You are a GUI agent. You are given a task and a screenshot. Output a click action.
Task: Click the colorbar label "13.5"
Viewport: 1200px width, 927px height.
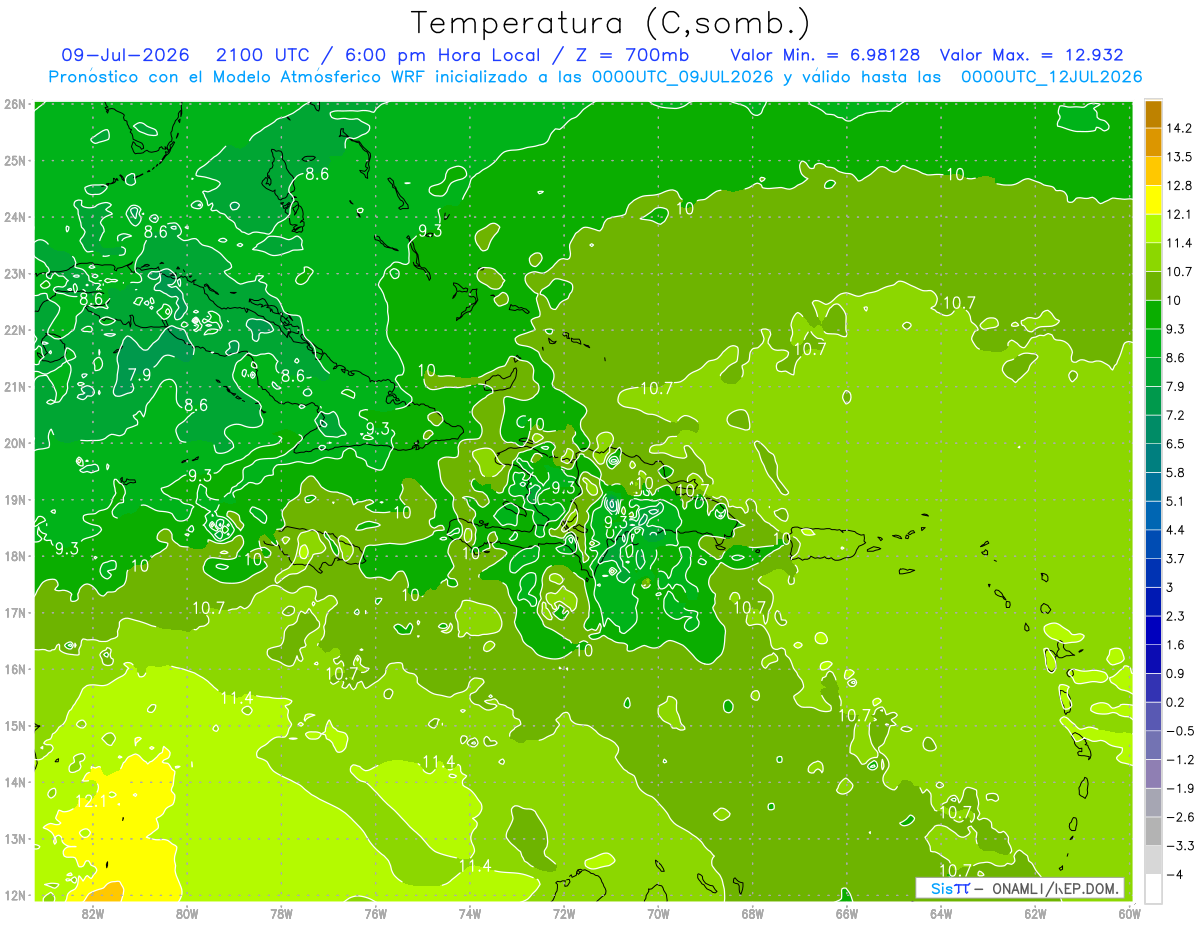tap(1179, 157)
